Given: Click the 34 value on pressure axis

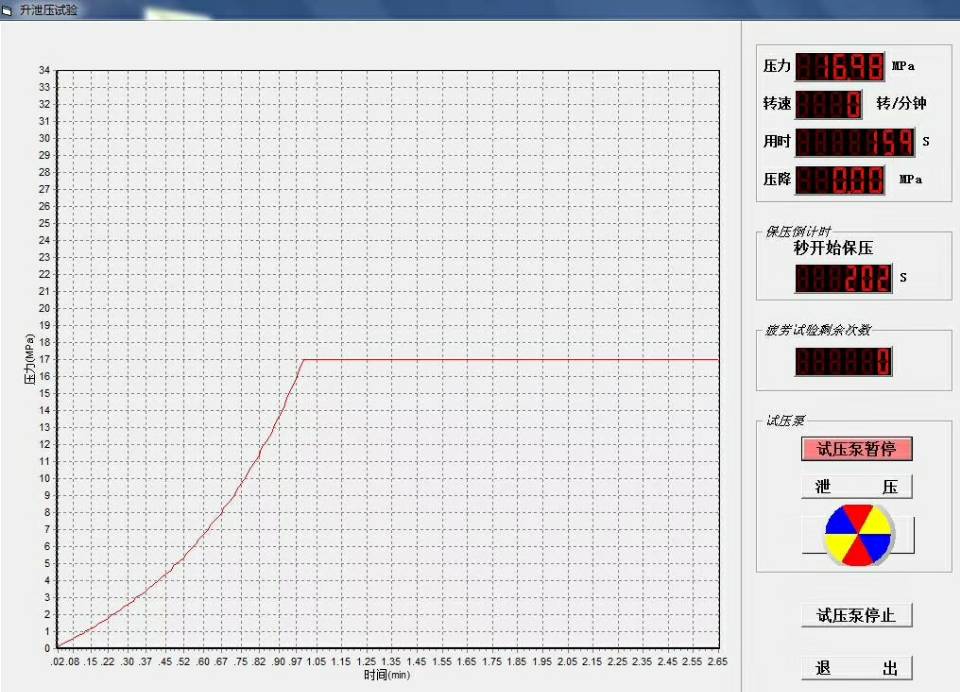Looking at the screenshot, I should [44, 70].
